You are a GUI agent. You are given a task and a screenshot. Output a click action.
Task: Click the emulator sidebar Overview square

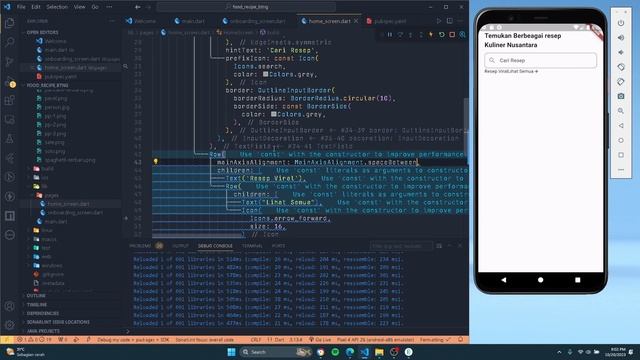pos(621,155)
